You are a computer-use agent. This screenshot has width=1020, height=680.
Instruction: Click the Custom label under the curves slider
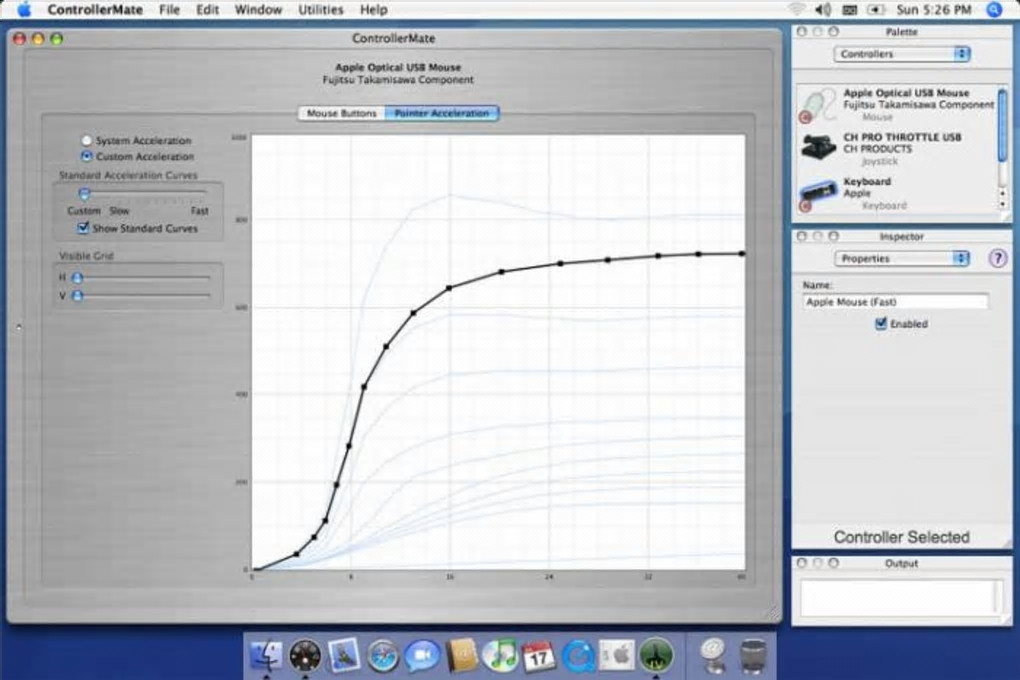tap(84, 211)
